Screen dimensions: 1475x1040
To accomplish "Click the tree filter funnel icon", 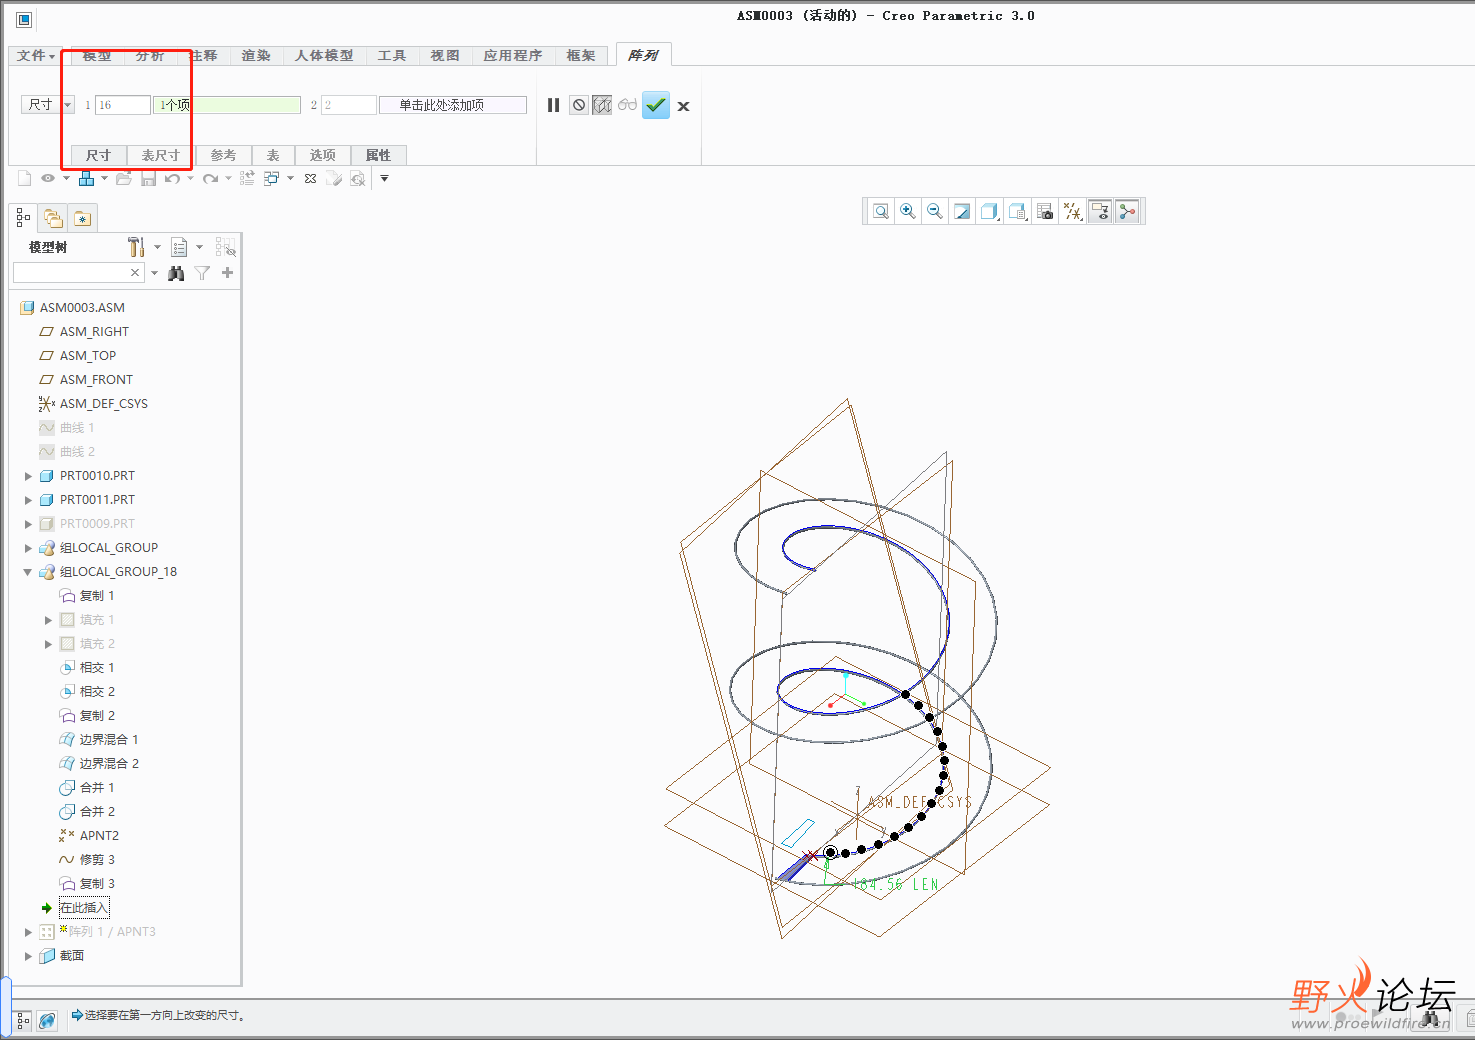I will point(202,273).
